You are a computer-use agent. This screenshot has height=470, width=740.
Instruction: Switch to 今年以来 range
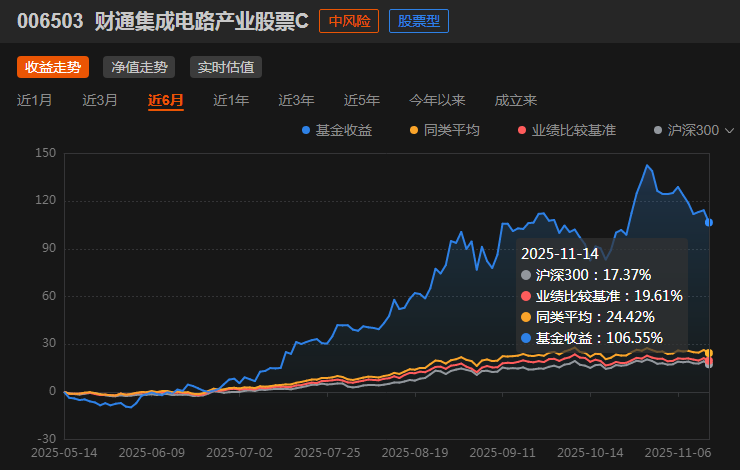[437, 100]
